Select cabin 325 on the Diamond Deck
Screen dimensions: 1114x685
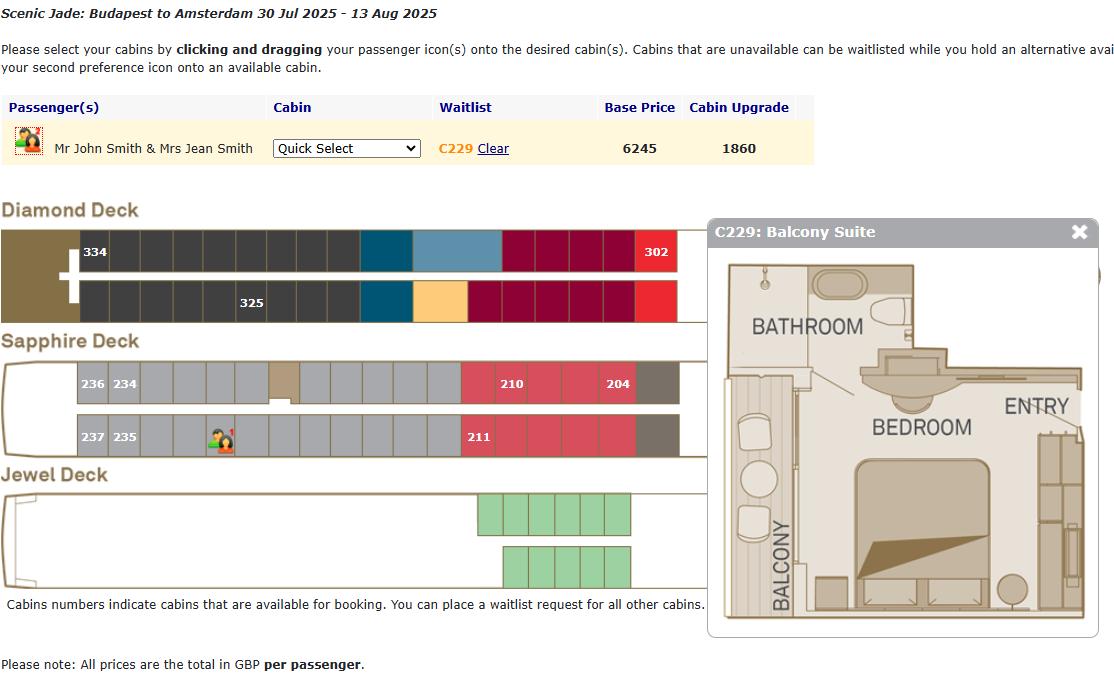[251, 302]
